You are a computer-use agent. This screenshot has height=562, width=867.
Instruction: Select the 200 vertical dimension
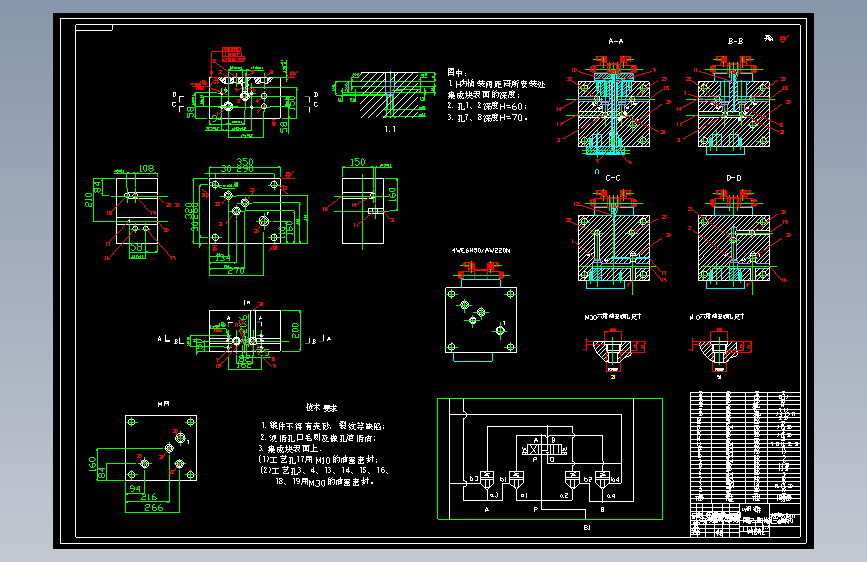click(x=295, y=331)
